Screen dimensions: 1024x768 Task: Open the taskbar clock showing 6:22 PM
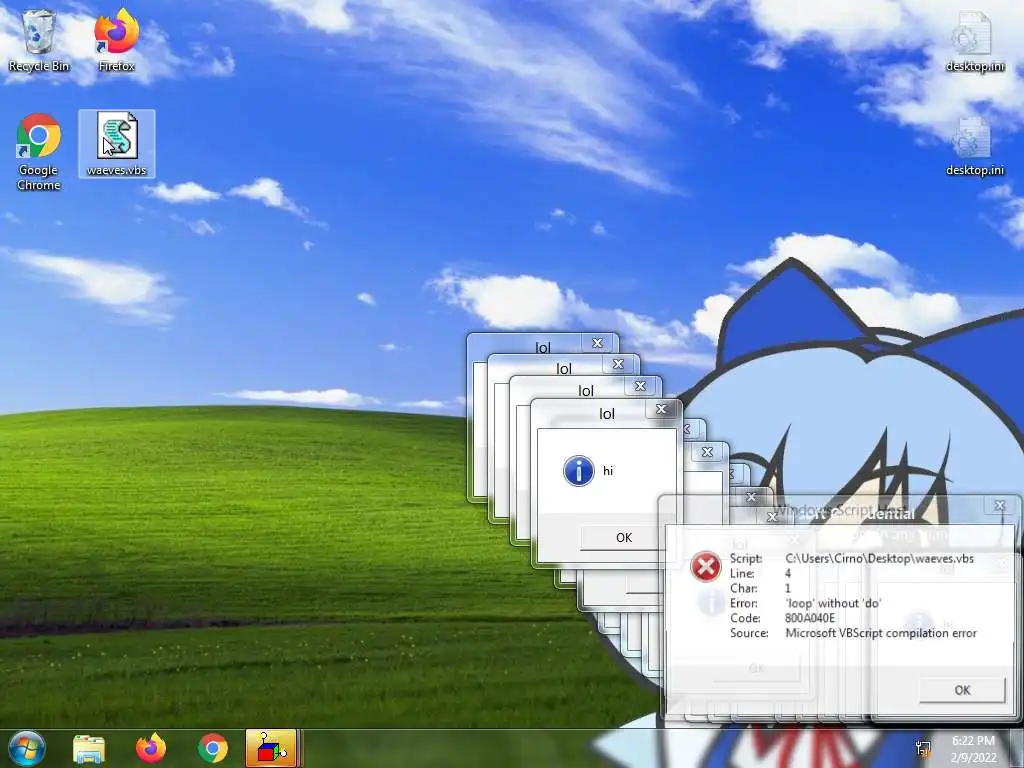point(973,749)
